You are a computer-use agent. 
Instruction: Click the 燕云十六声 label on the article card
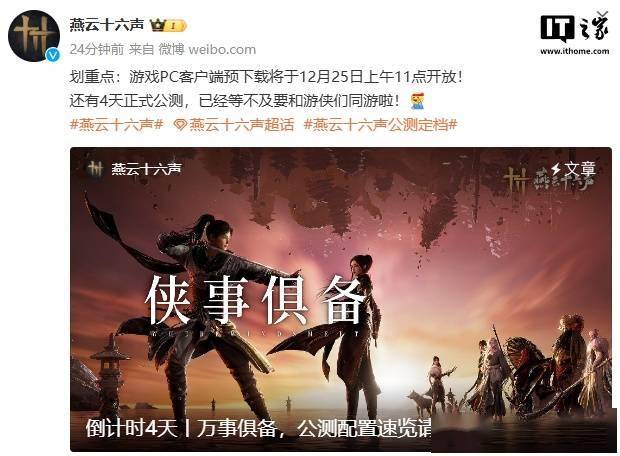(x=146, y=169)
